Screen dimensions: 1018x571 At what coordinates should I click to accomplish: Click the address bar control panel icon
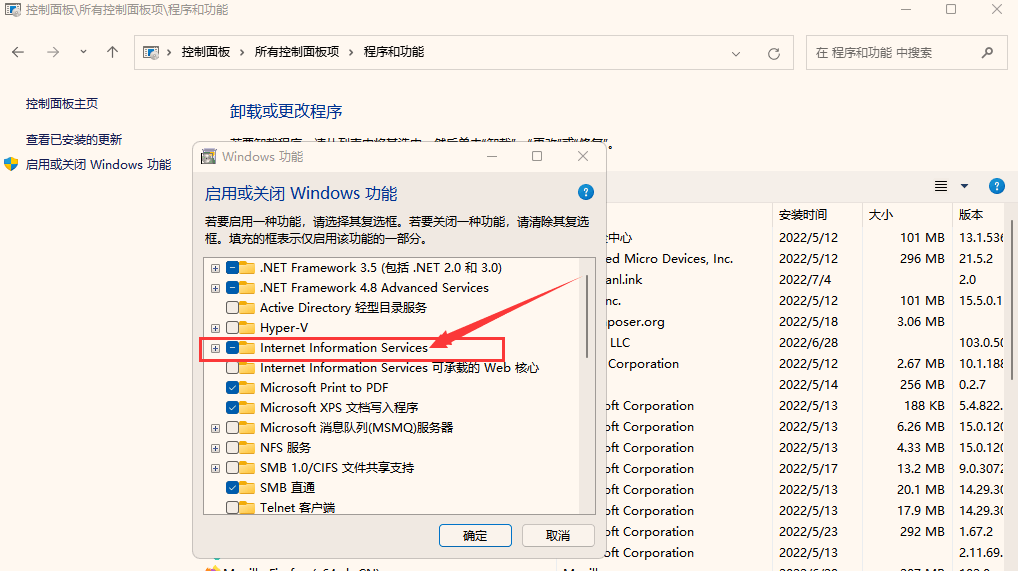pyautogui.click(x=151, y=53)
